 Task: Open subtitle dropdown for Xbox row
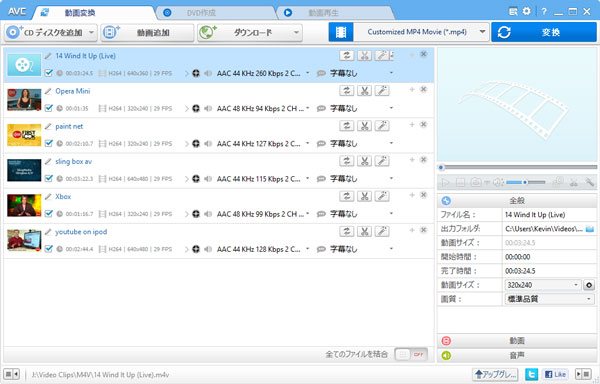(x=391, y=213)
